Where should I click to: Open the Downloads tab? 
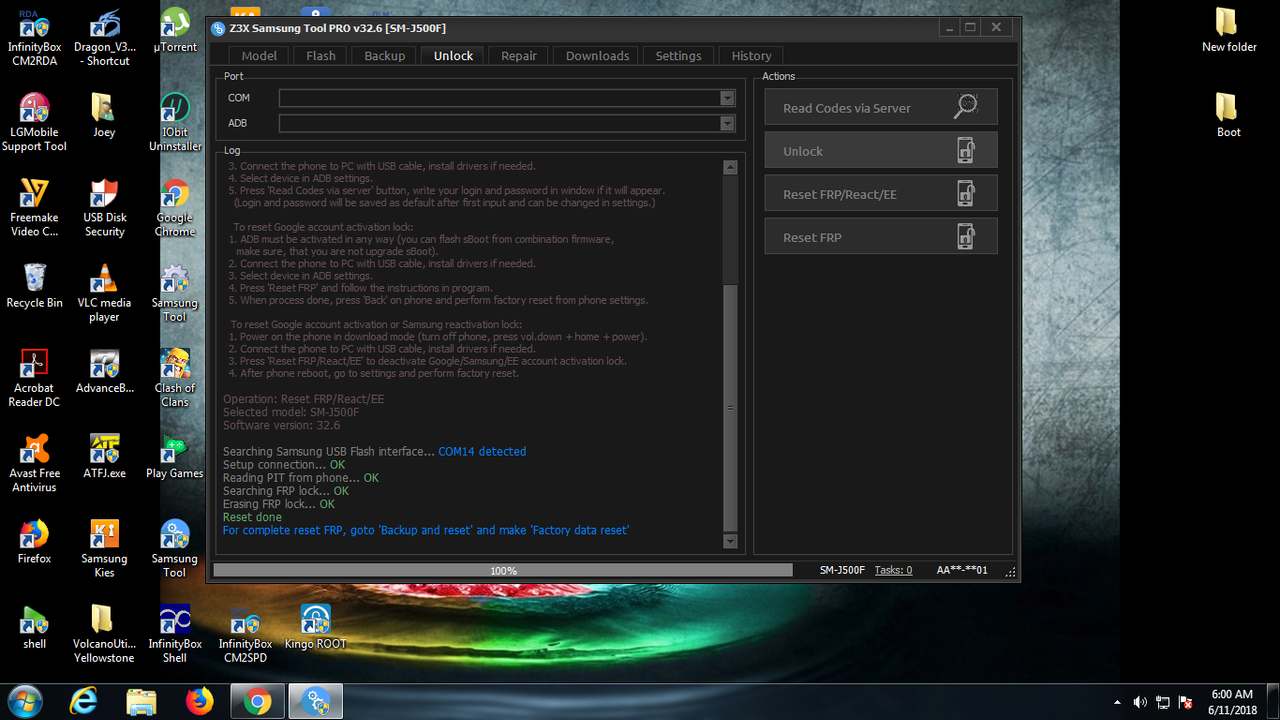pos(597,56)
